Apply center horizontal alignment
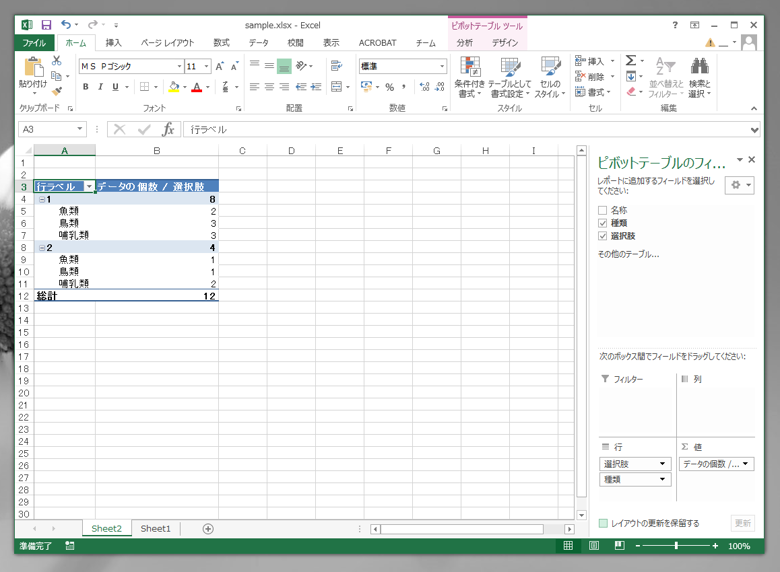This screenshot has height=572, width=780. pos(269,87)
